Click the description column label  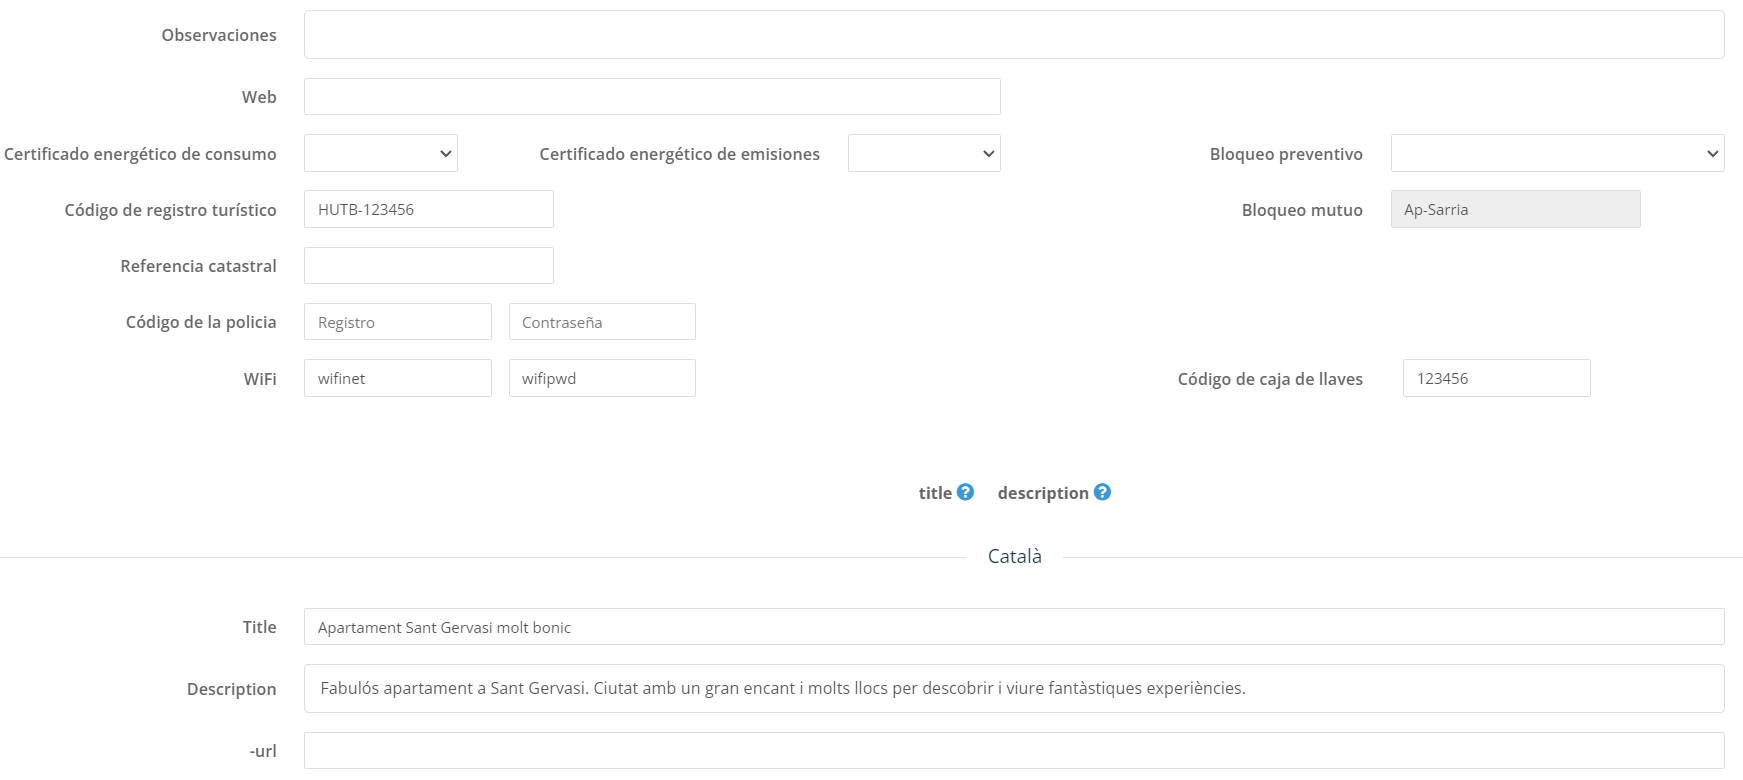tap(1042, 493)
